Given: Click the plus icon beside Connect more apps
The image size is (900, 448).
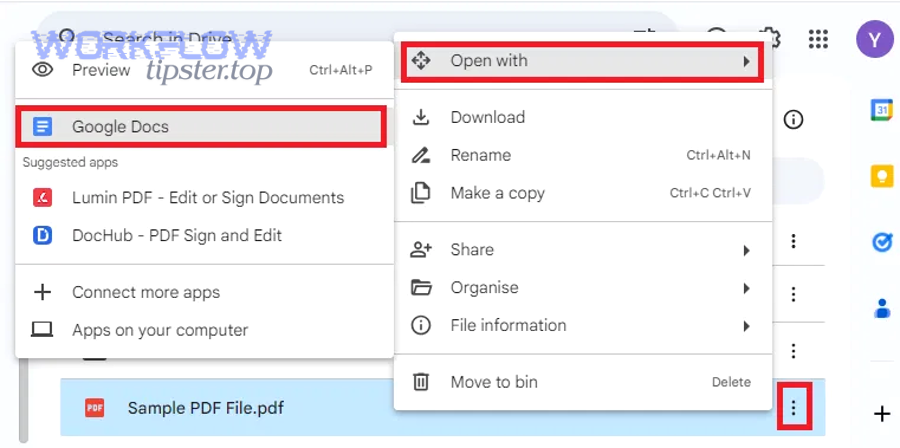Looking at the screenshot, I should pos(42,292).
